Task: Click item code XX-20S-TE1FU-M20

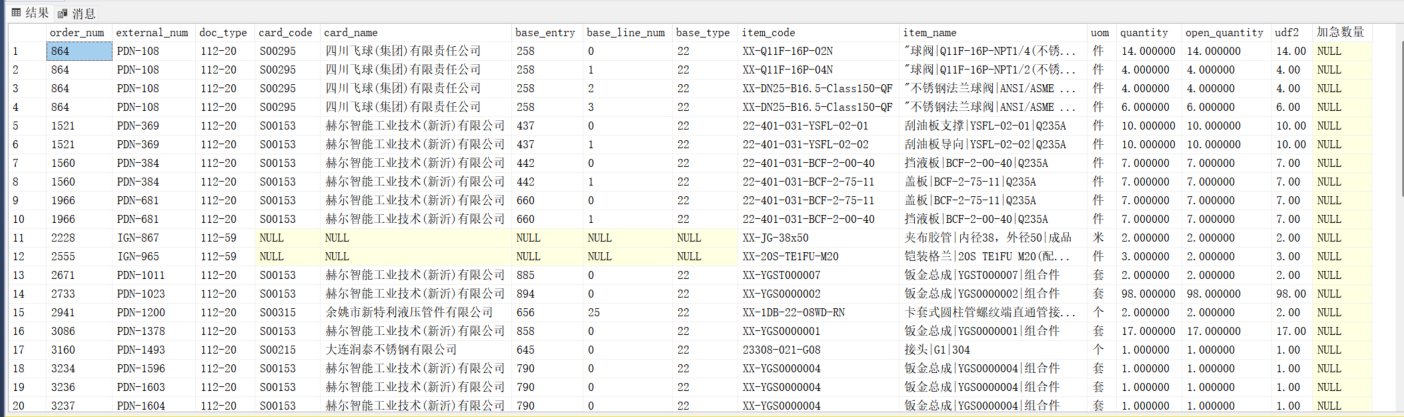Action: [x=791, y=256]
